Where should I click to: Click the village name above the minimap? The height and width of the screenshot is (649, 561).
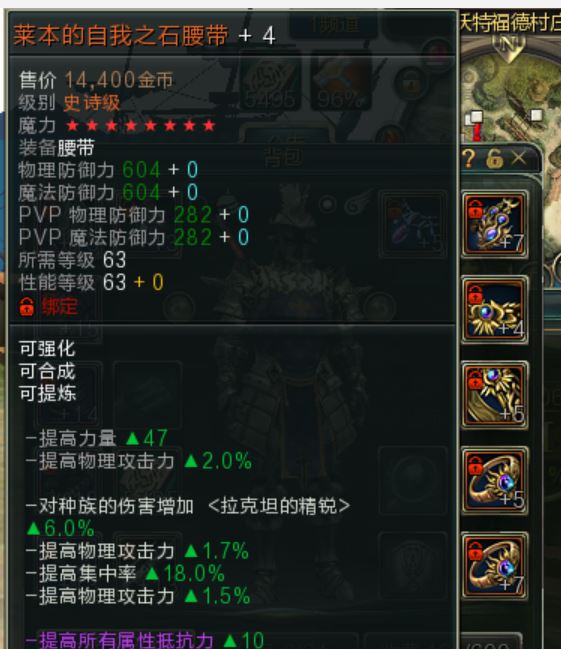tap(510, 22)
